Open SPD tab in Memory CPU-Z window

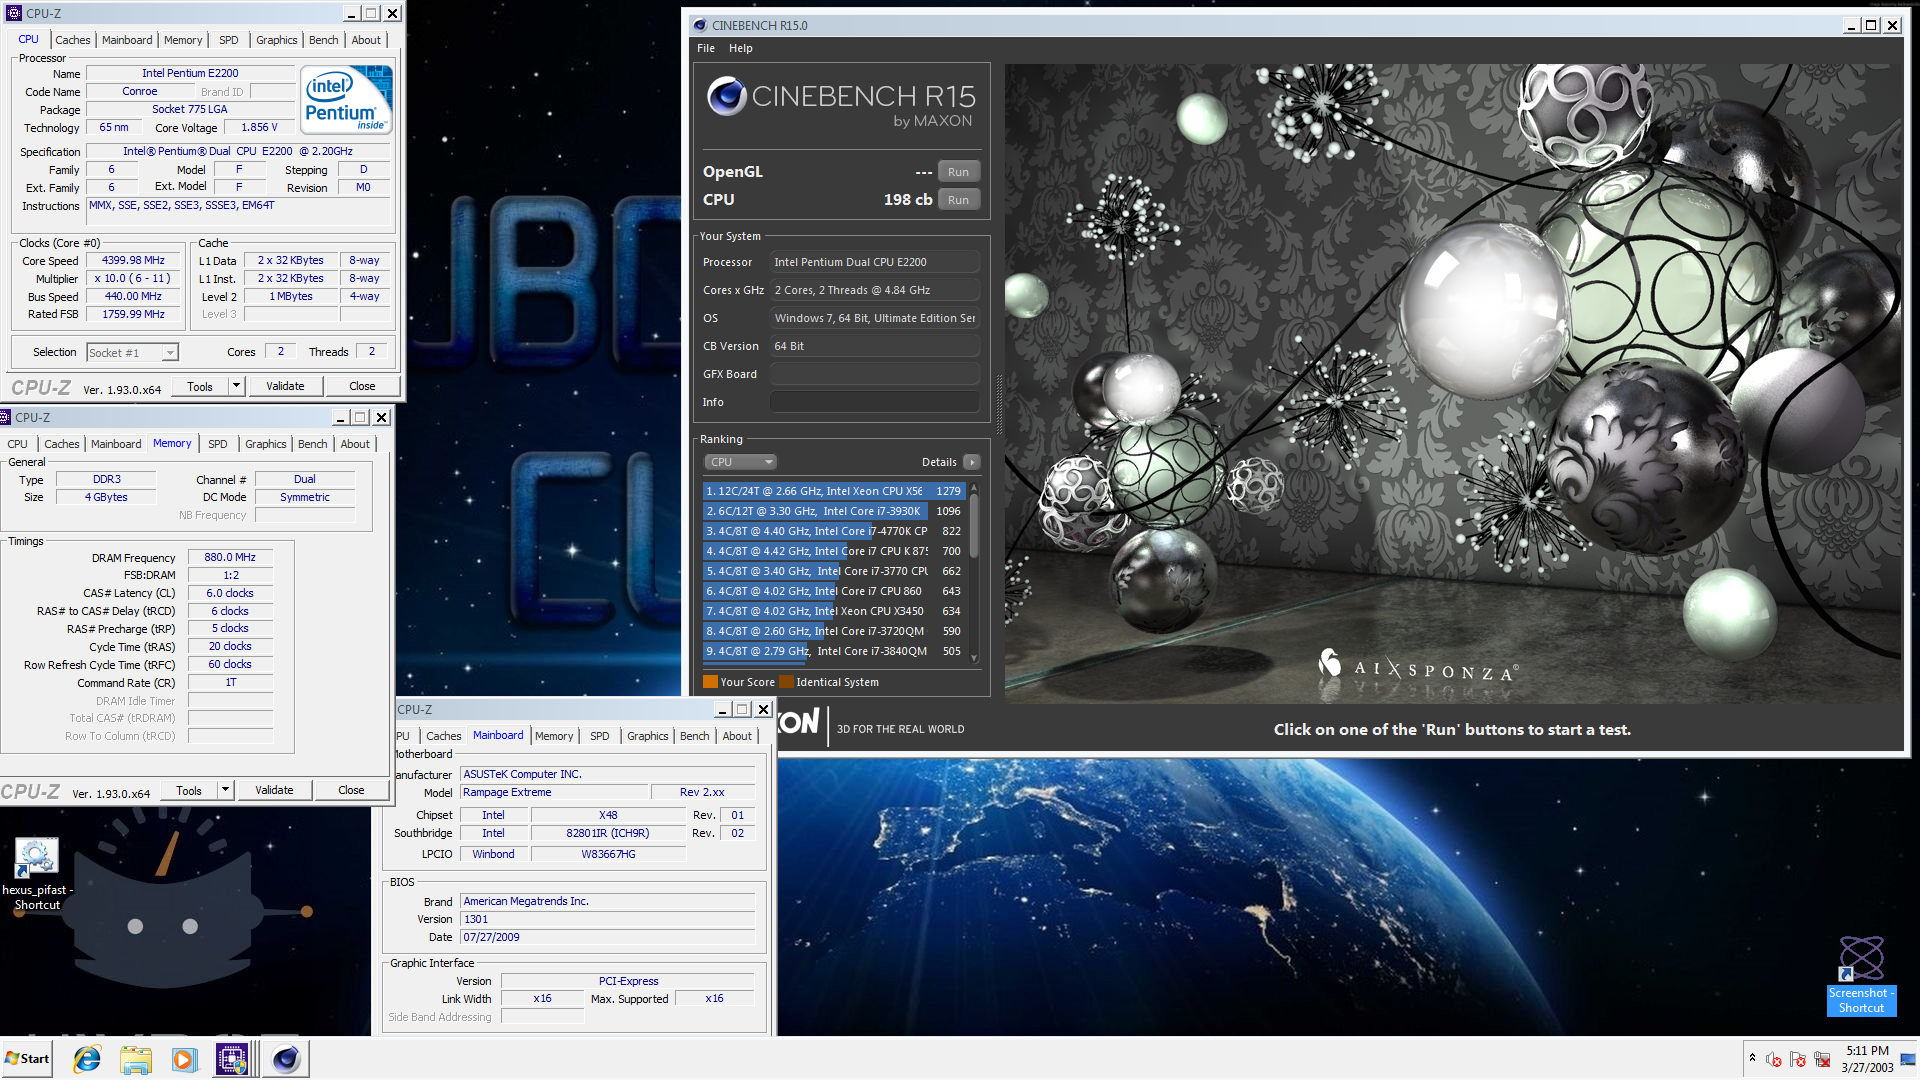(217, 444)
